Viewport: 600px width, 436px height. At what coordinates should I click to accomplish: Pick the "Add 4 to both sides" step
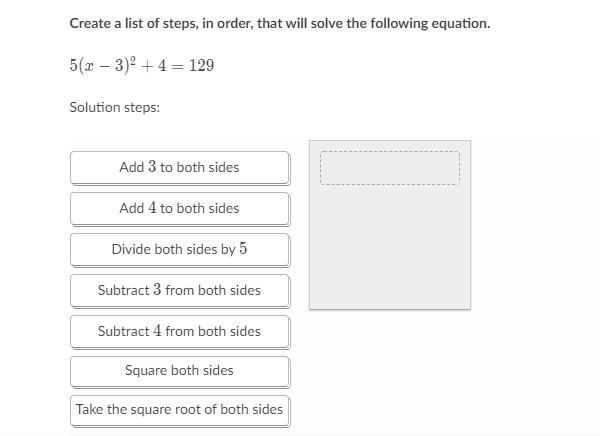(180, 209)
